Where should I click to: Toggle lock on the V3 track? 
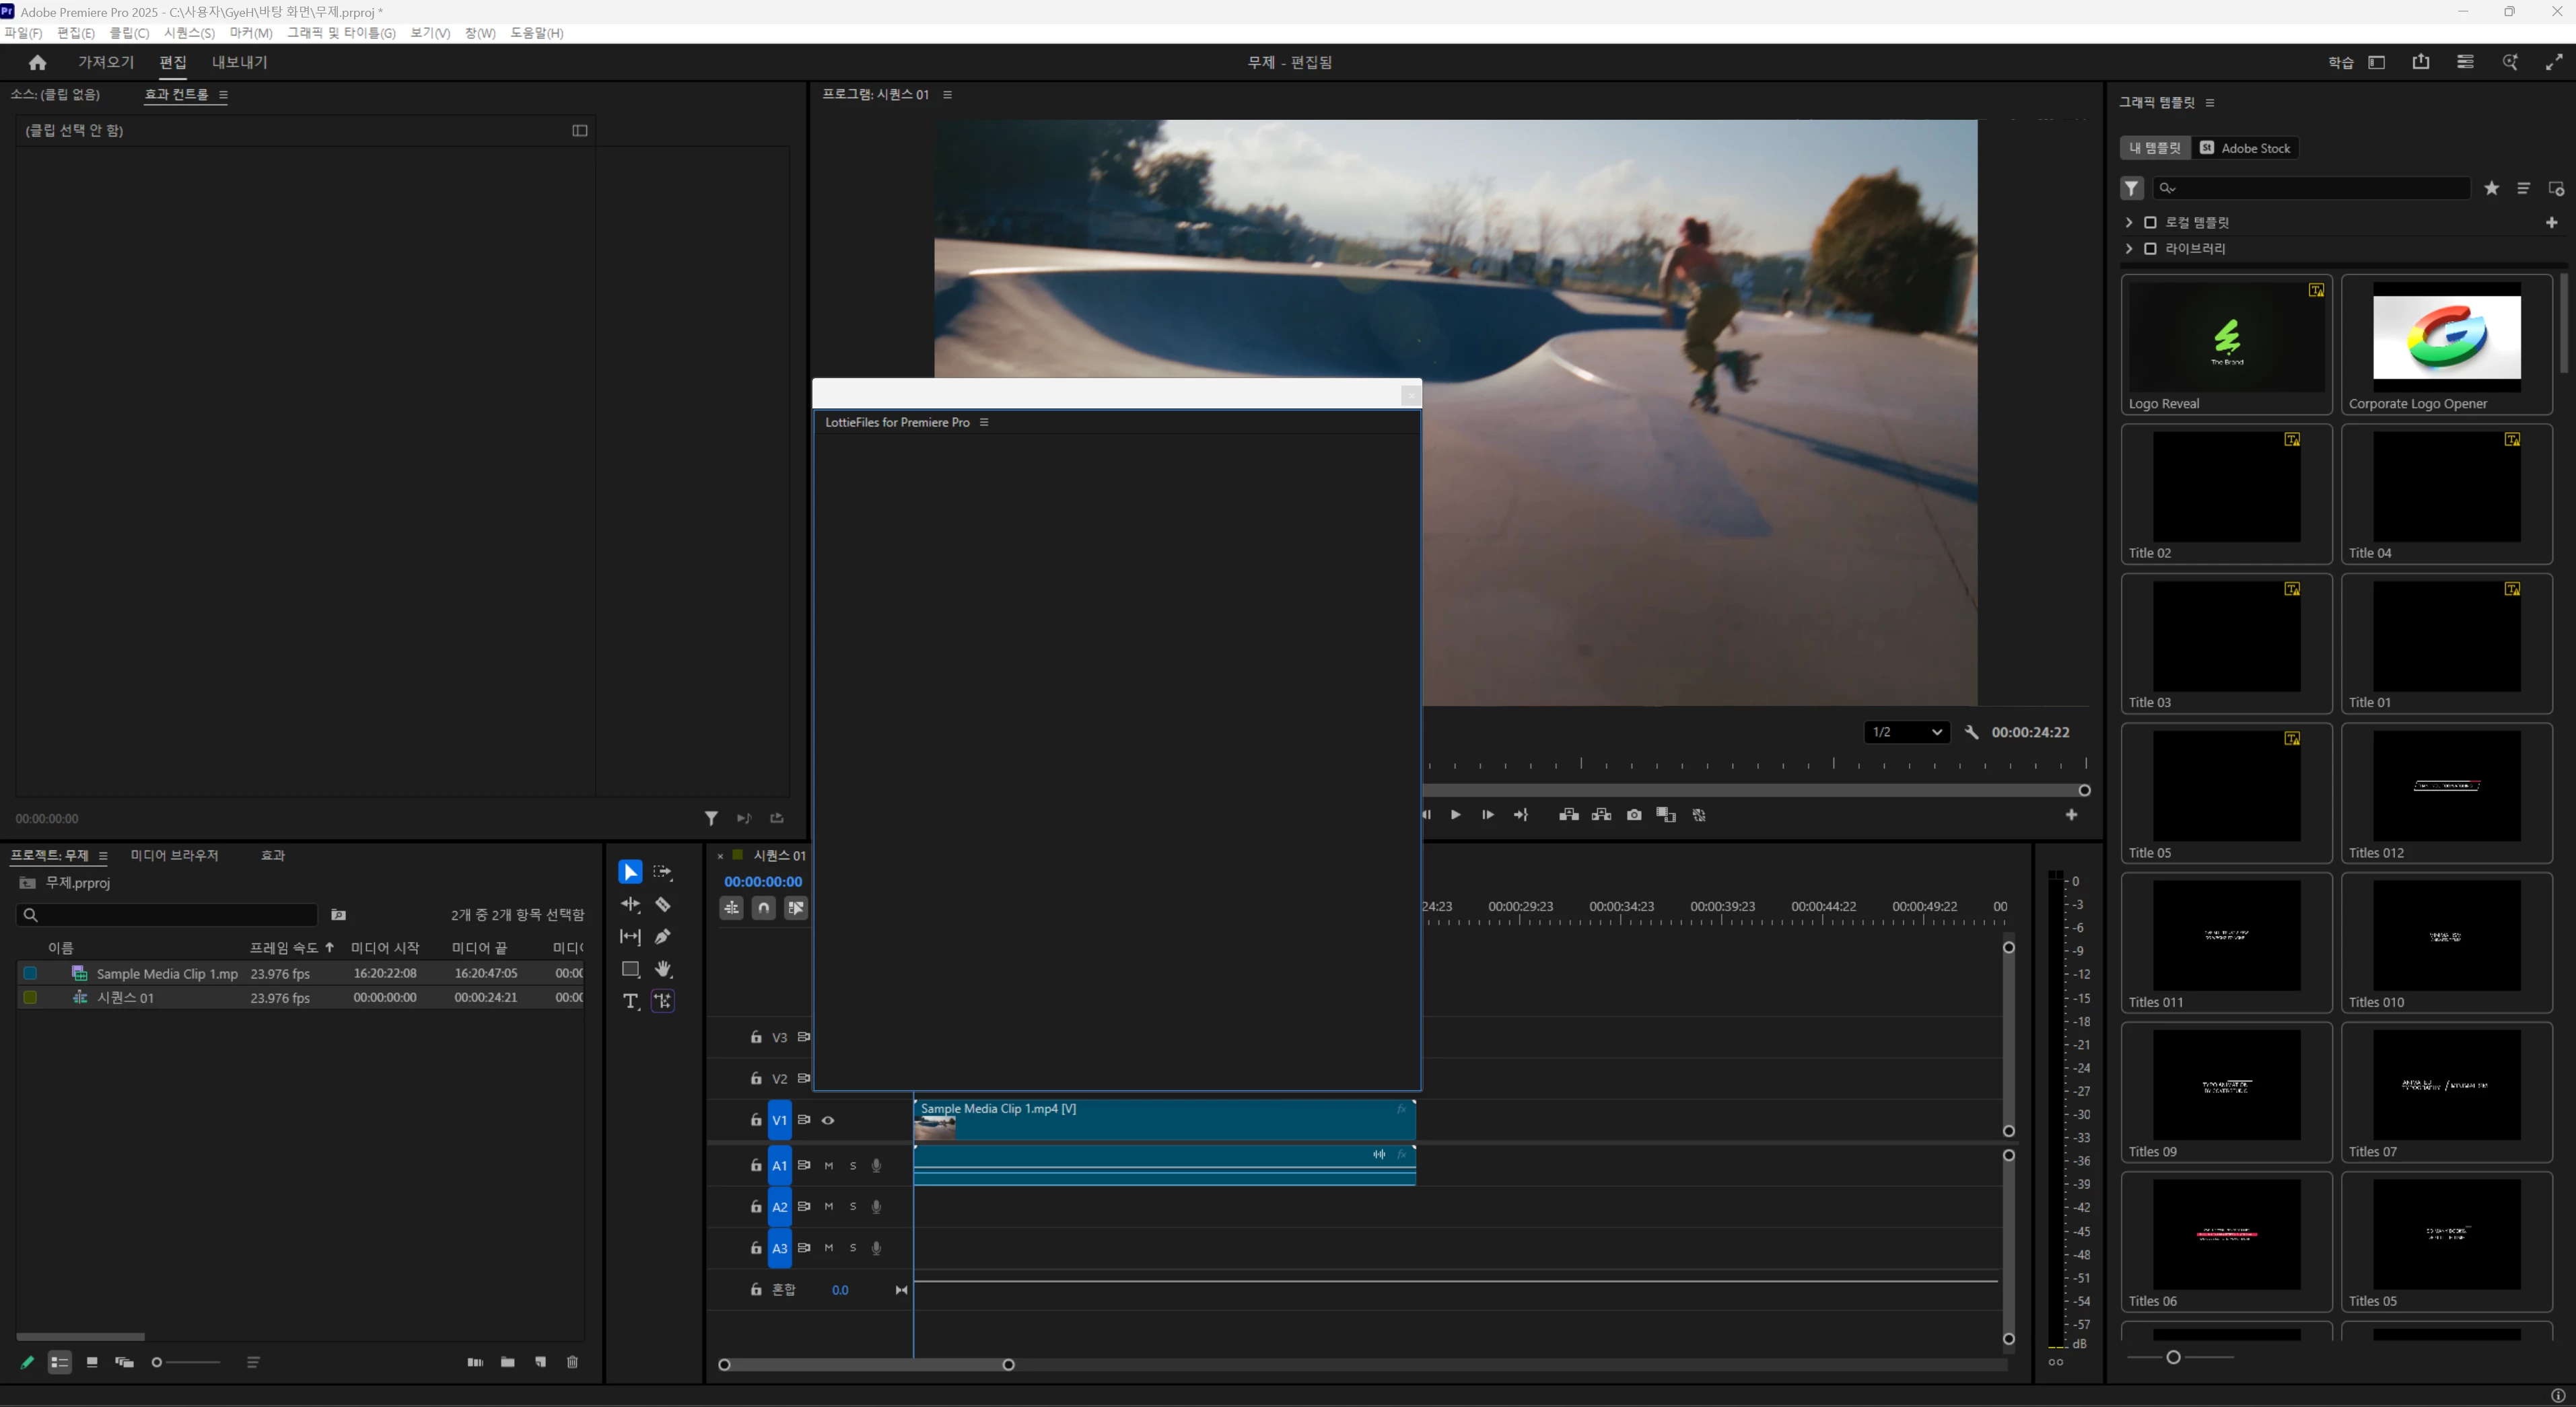(756, 1037)
